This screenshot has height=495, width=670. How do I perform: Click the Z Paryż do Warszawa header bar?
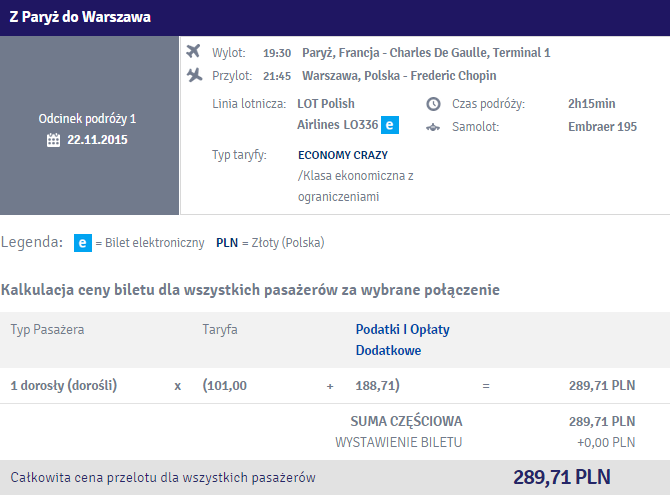[335, 18]
